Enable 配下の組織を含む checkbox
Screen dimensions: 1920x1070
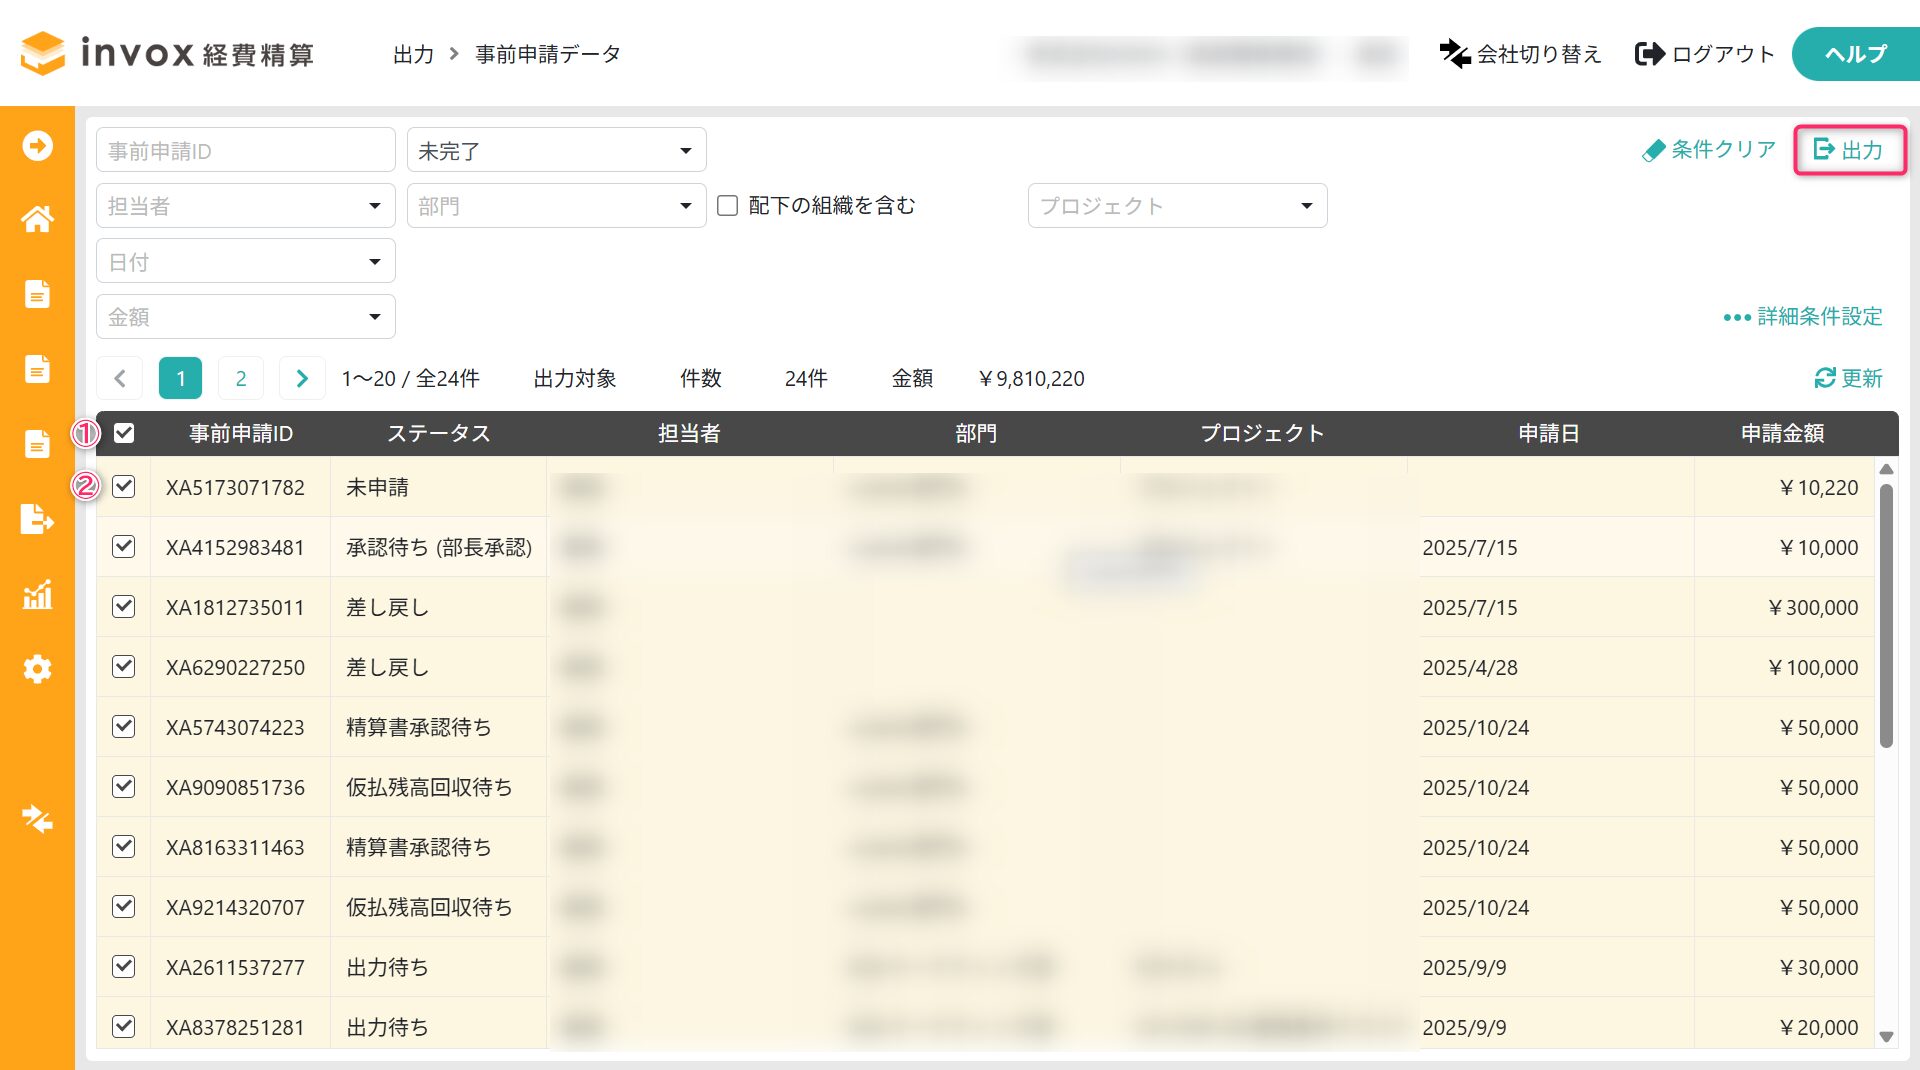tap(728, 206)
